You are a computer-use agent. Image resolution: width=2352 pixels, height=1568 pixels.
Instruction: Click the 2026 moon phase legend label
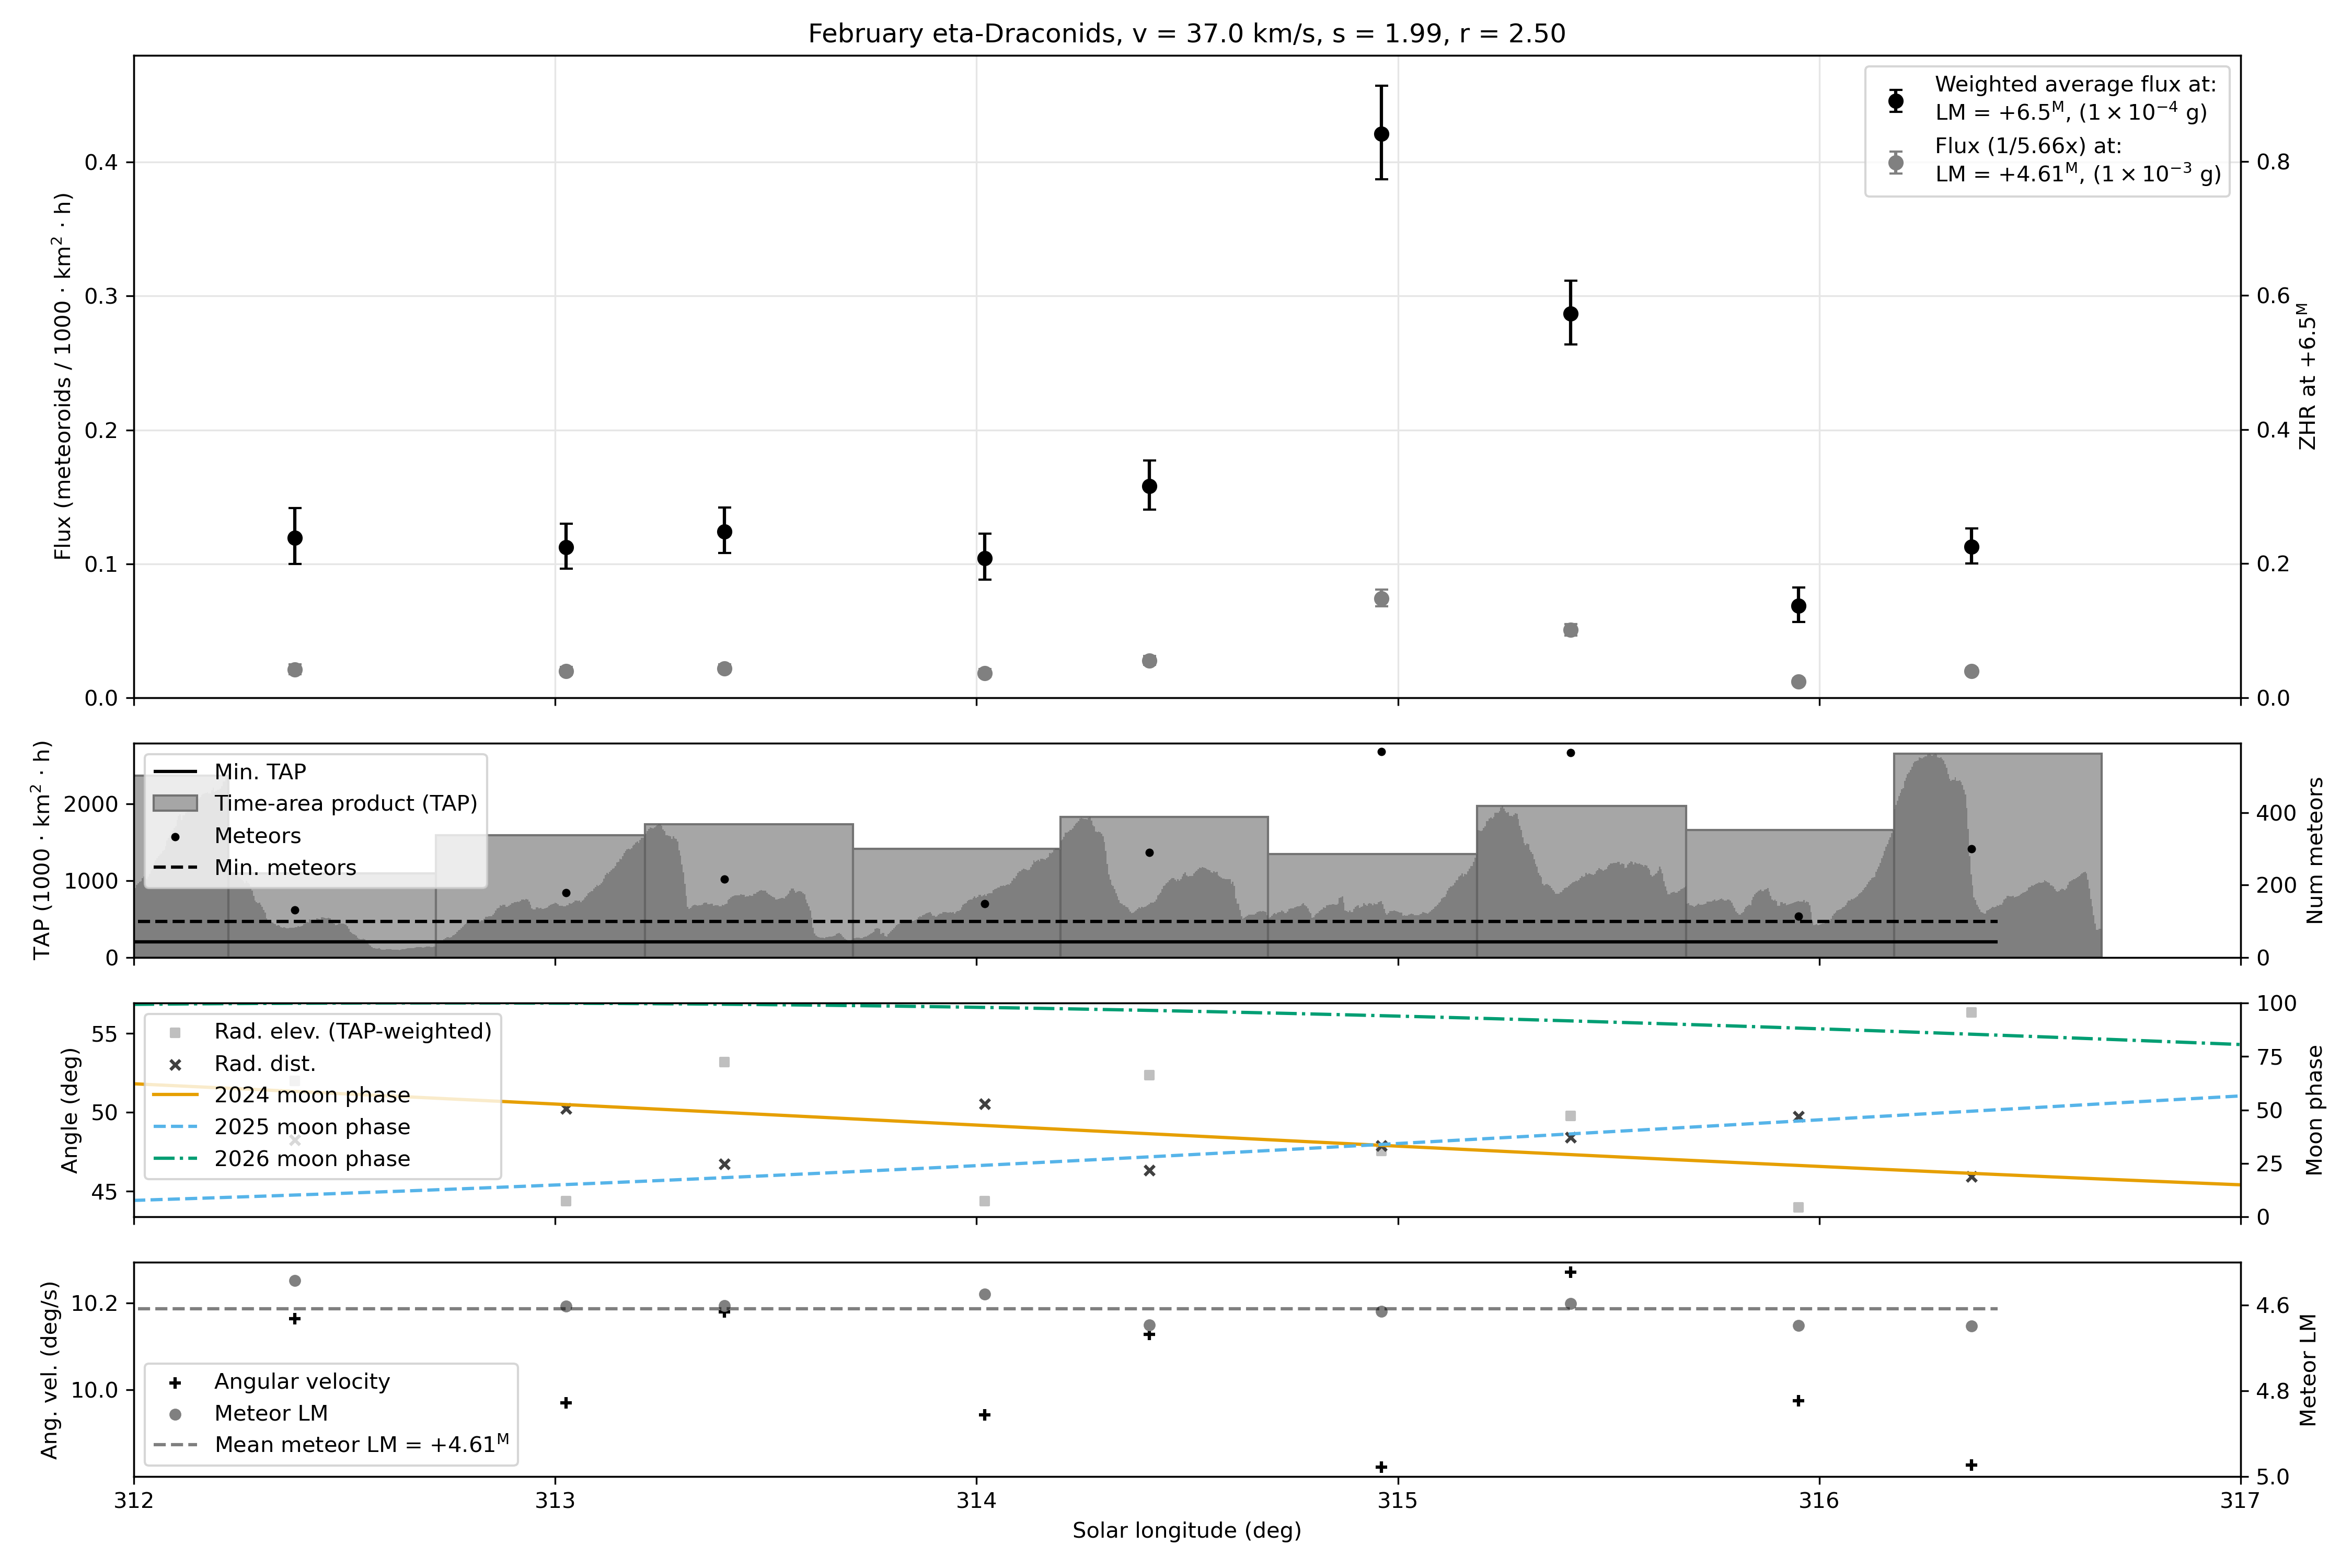click(x=312, y=1159)
